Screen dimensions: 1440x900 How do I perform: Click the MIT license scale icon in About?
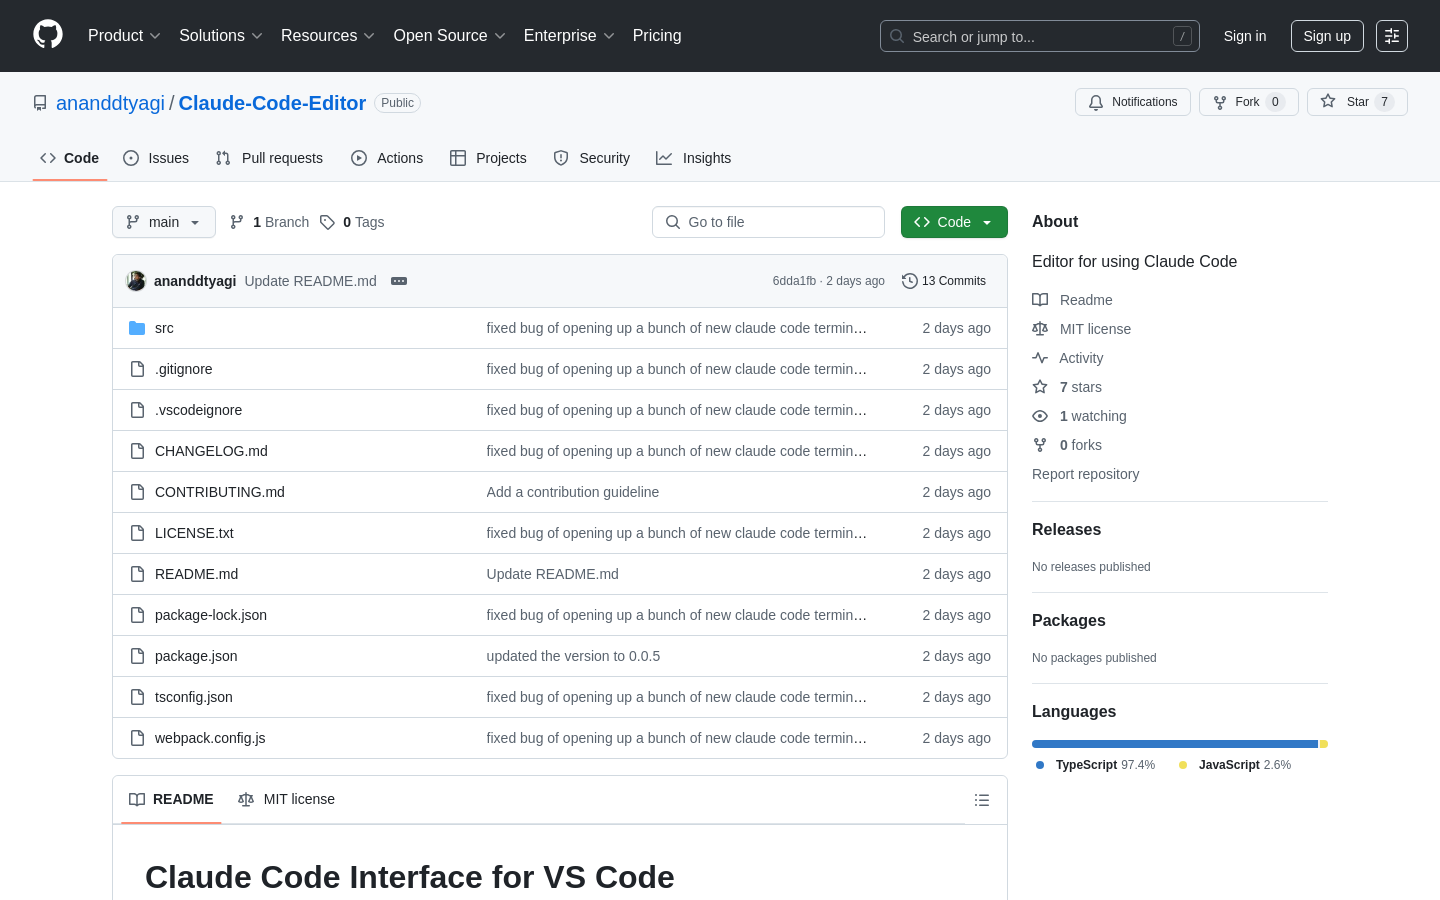point(1040,329)
